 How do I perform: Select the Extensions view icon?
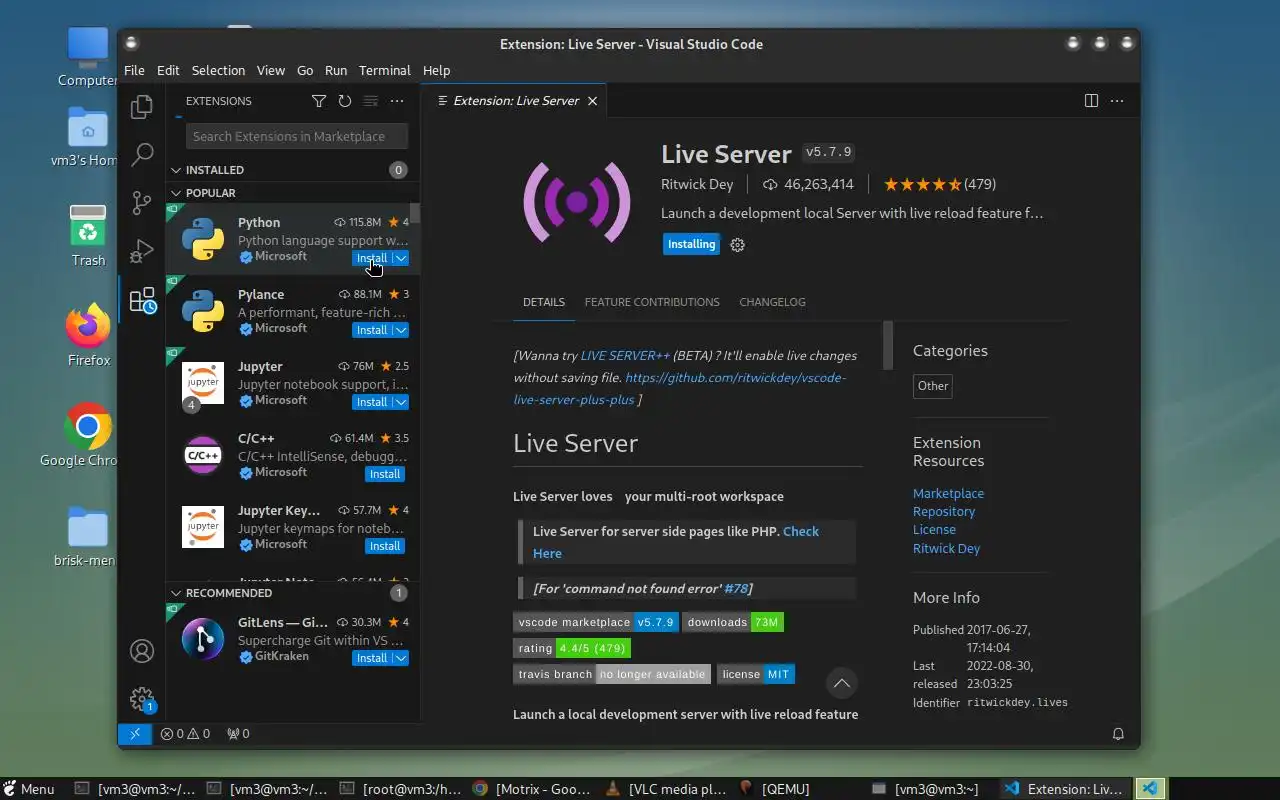(142, 300)
